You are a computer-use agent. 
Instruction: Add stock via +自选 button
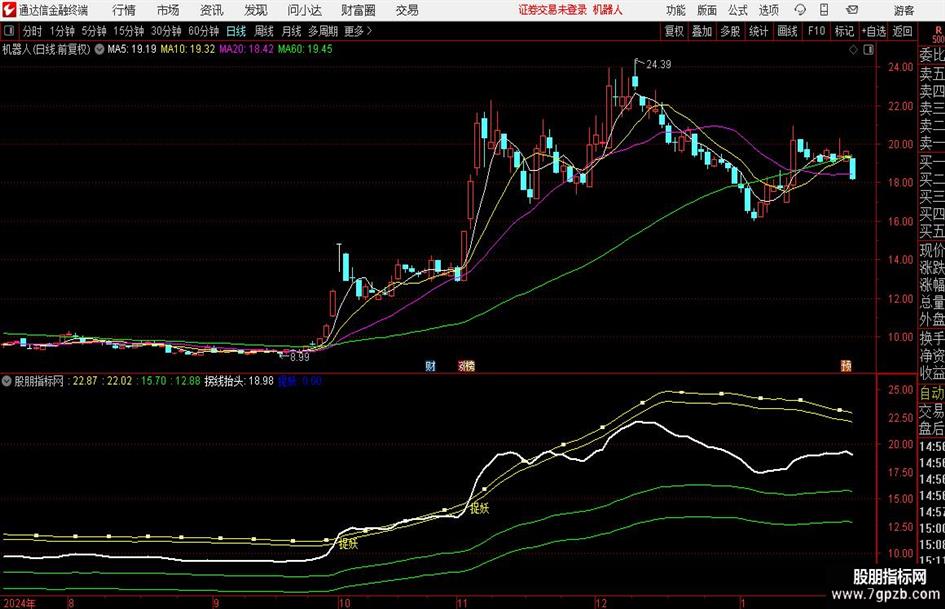(873, 31)
